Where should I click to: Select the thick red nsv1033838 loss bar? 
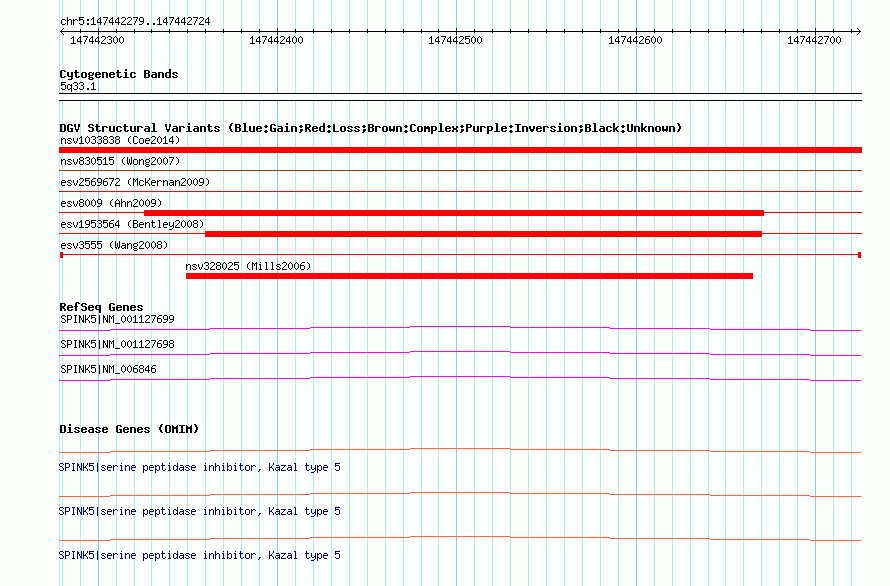[460, 150]
